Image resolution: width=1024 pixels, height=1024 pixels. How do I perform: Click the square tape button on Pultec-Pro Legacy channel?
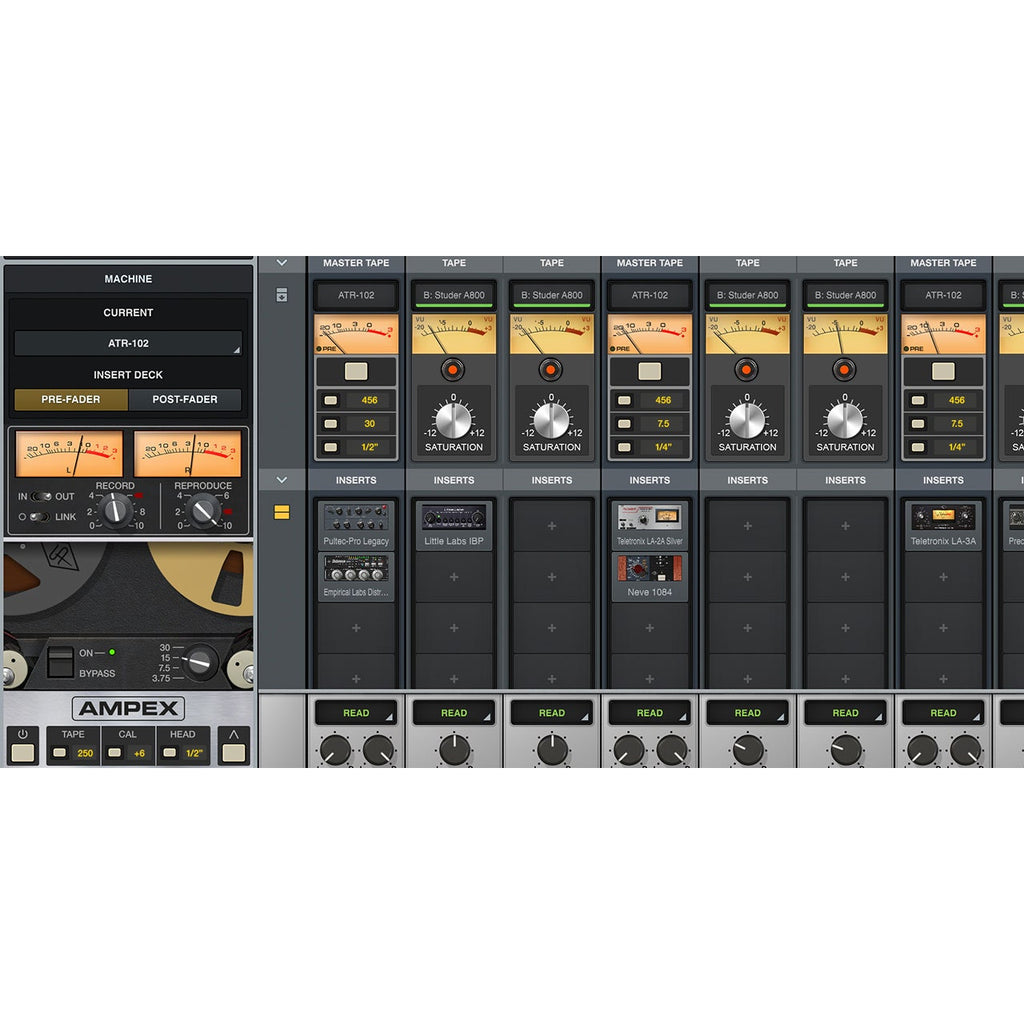(x=356, y=371)
